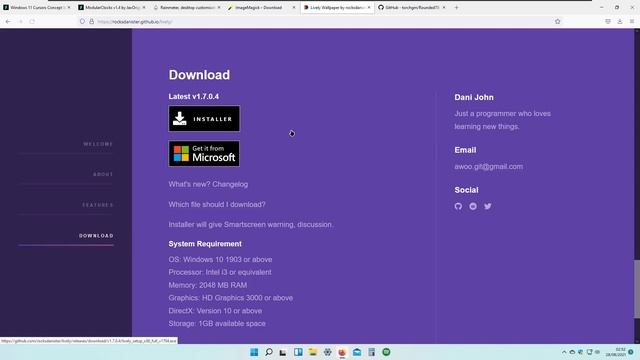Open Spotify from taskbar
The height and width of the screenshot is (360, 640).
click(x=386, y=352)
